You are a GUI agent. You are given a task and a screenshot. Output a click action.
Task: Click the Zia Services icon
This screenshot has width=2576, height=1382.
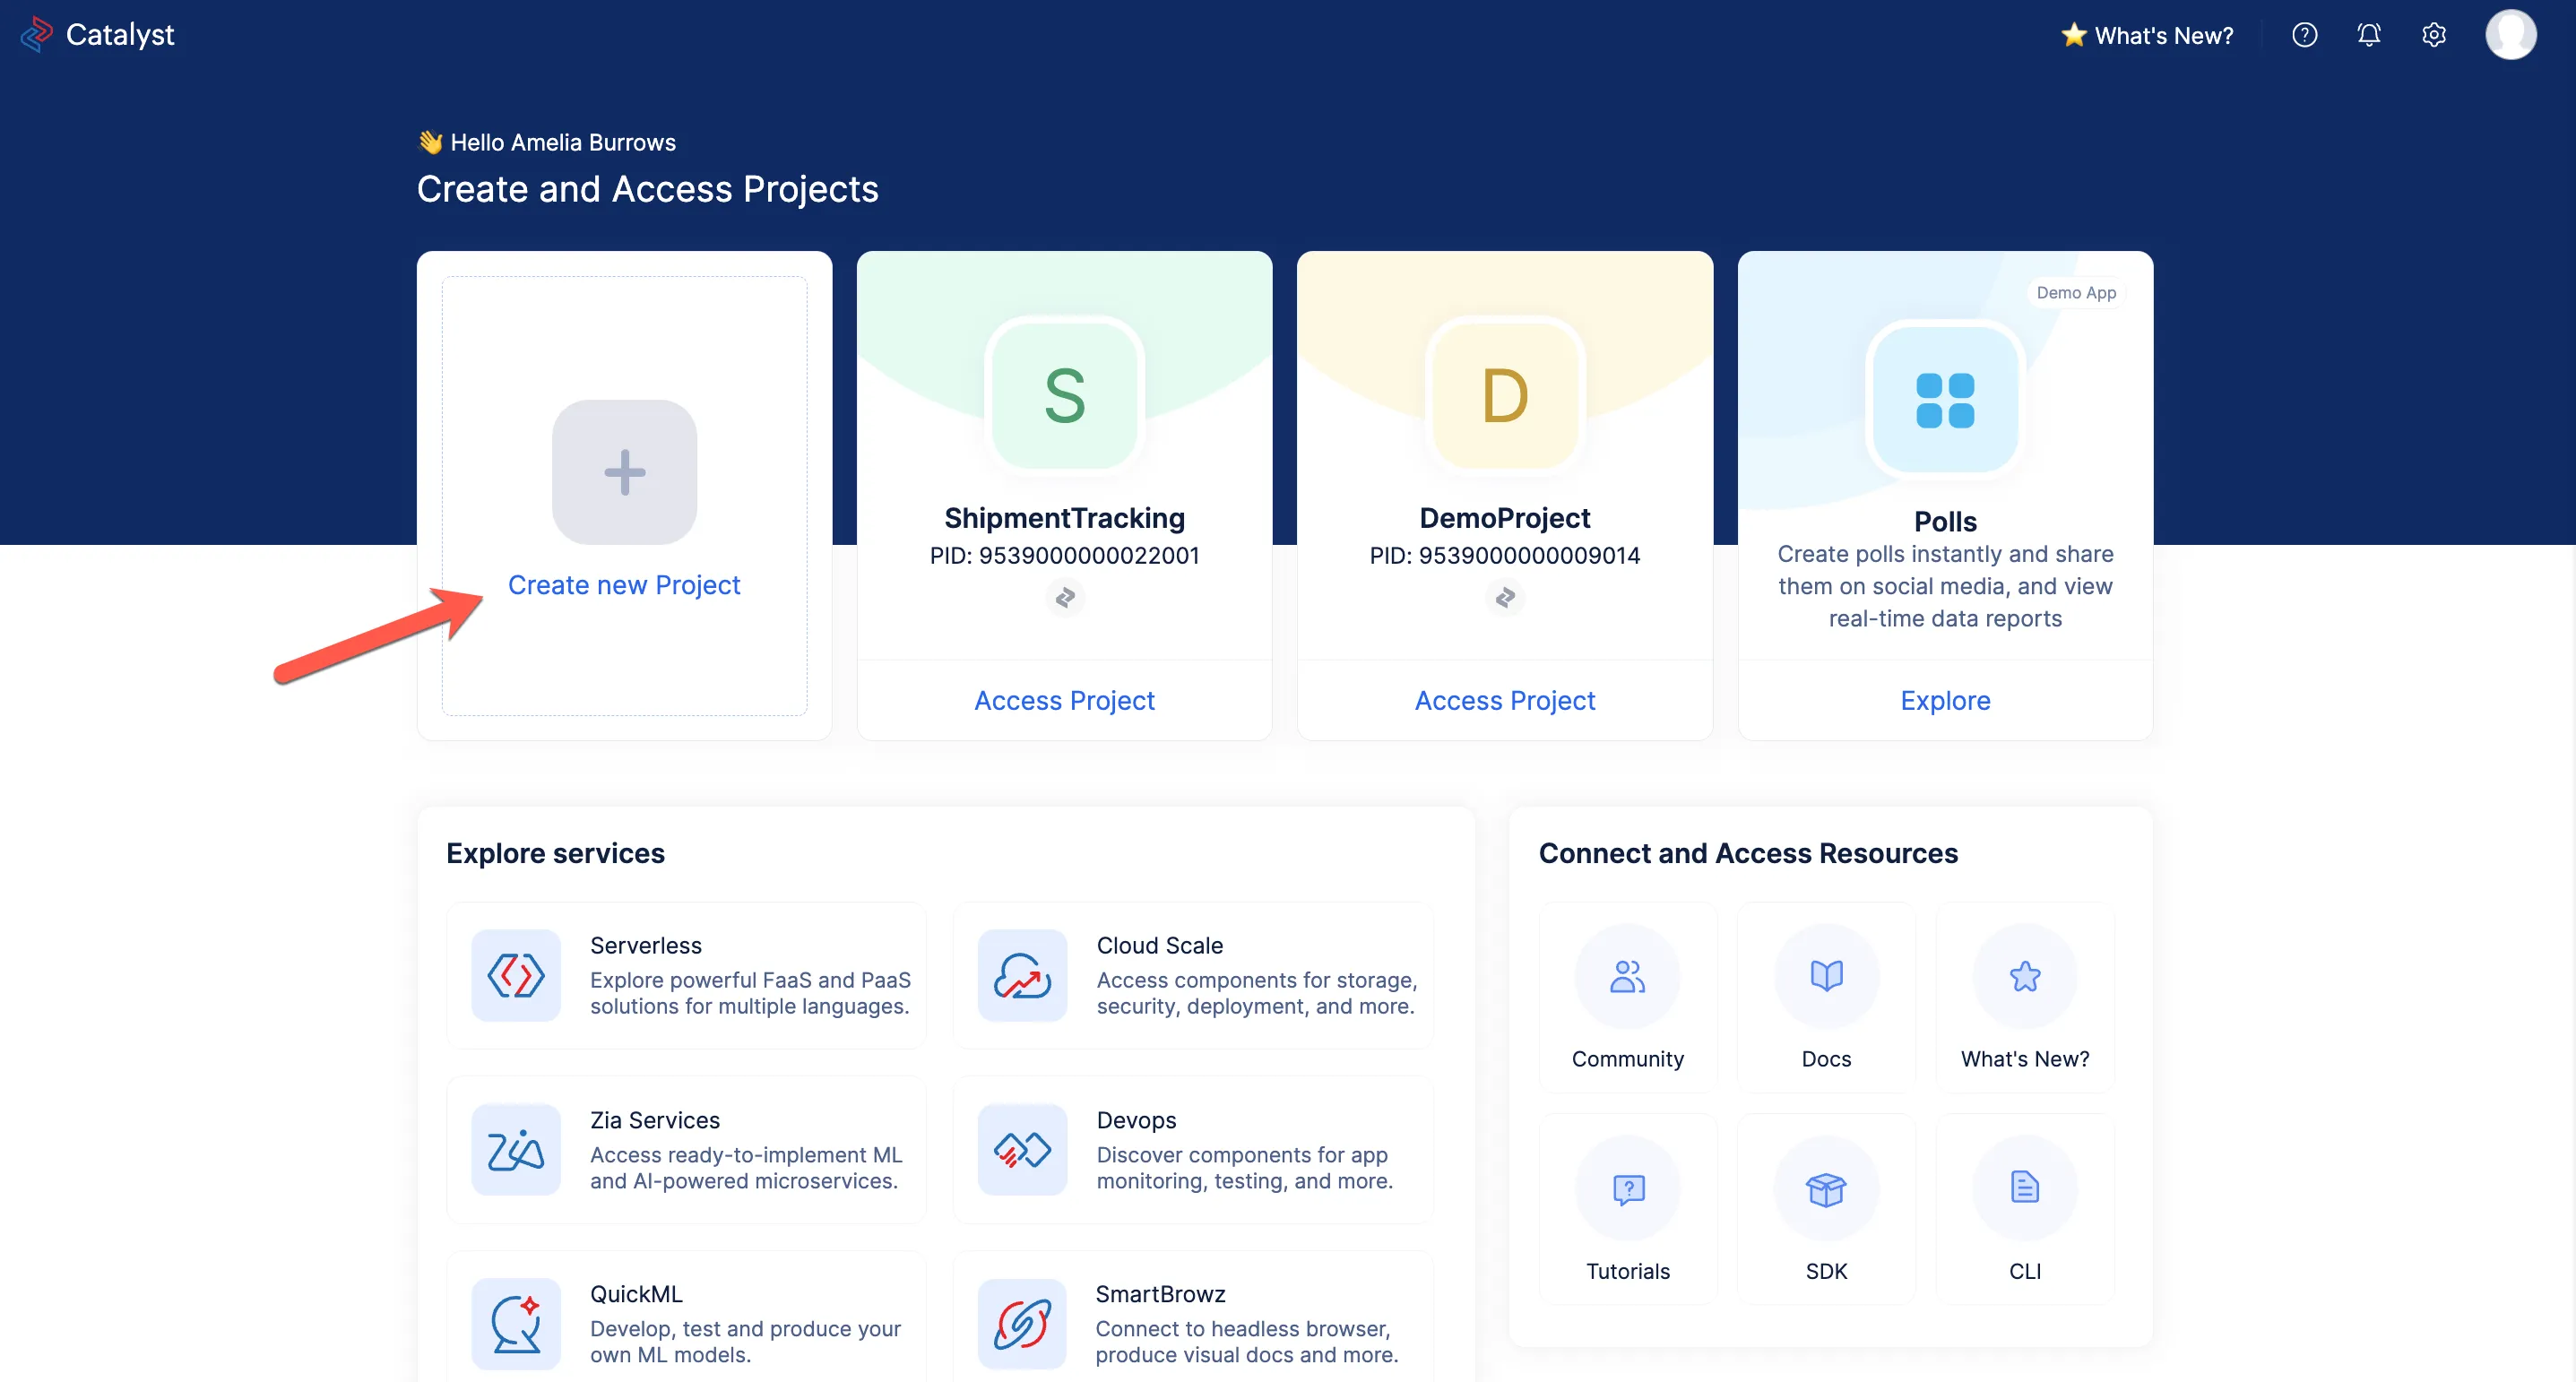[515, 1149]
